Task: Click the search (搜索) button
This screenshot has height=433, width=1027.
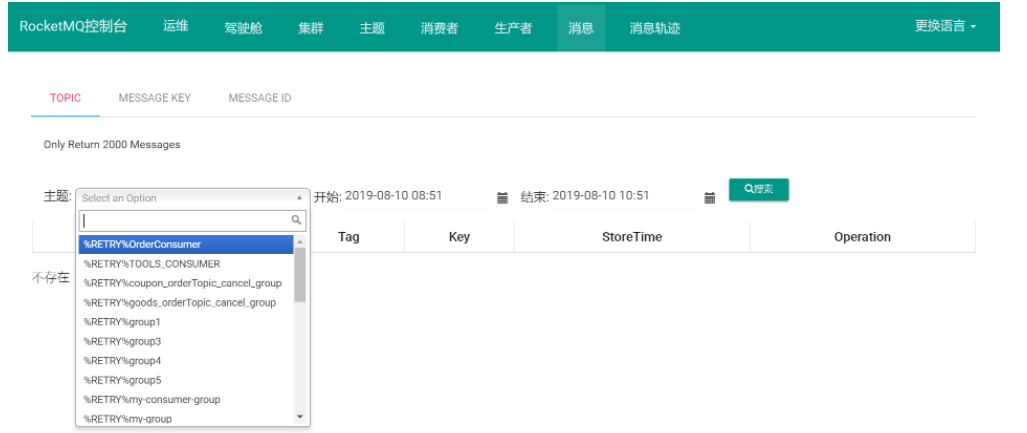Action: click(758, 189)
